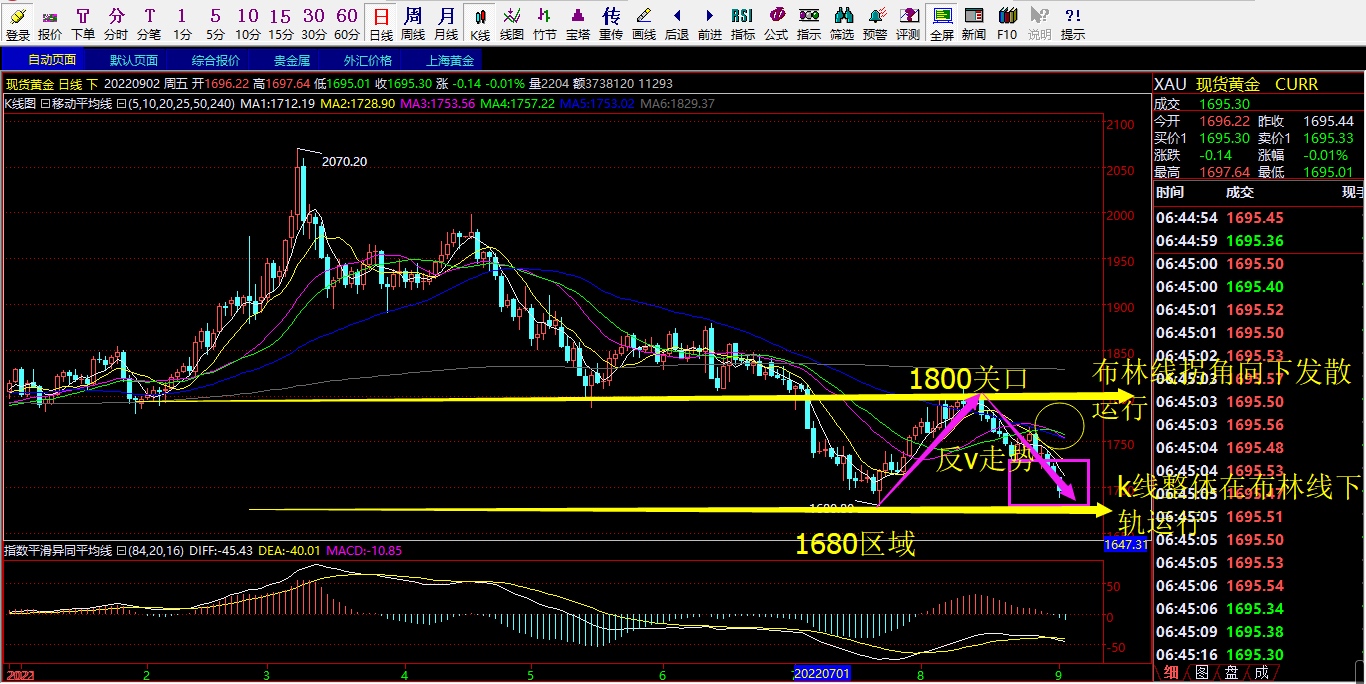Toggle 全屏 fullscreen mode
1366x684 pixels.
(941, 22)
